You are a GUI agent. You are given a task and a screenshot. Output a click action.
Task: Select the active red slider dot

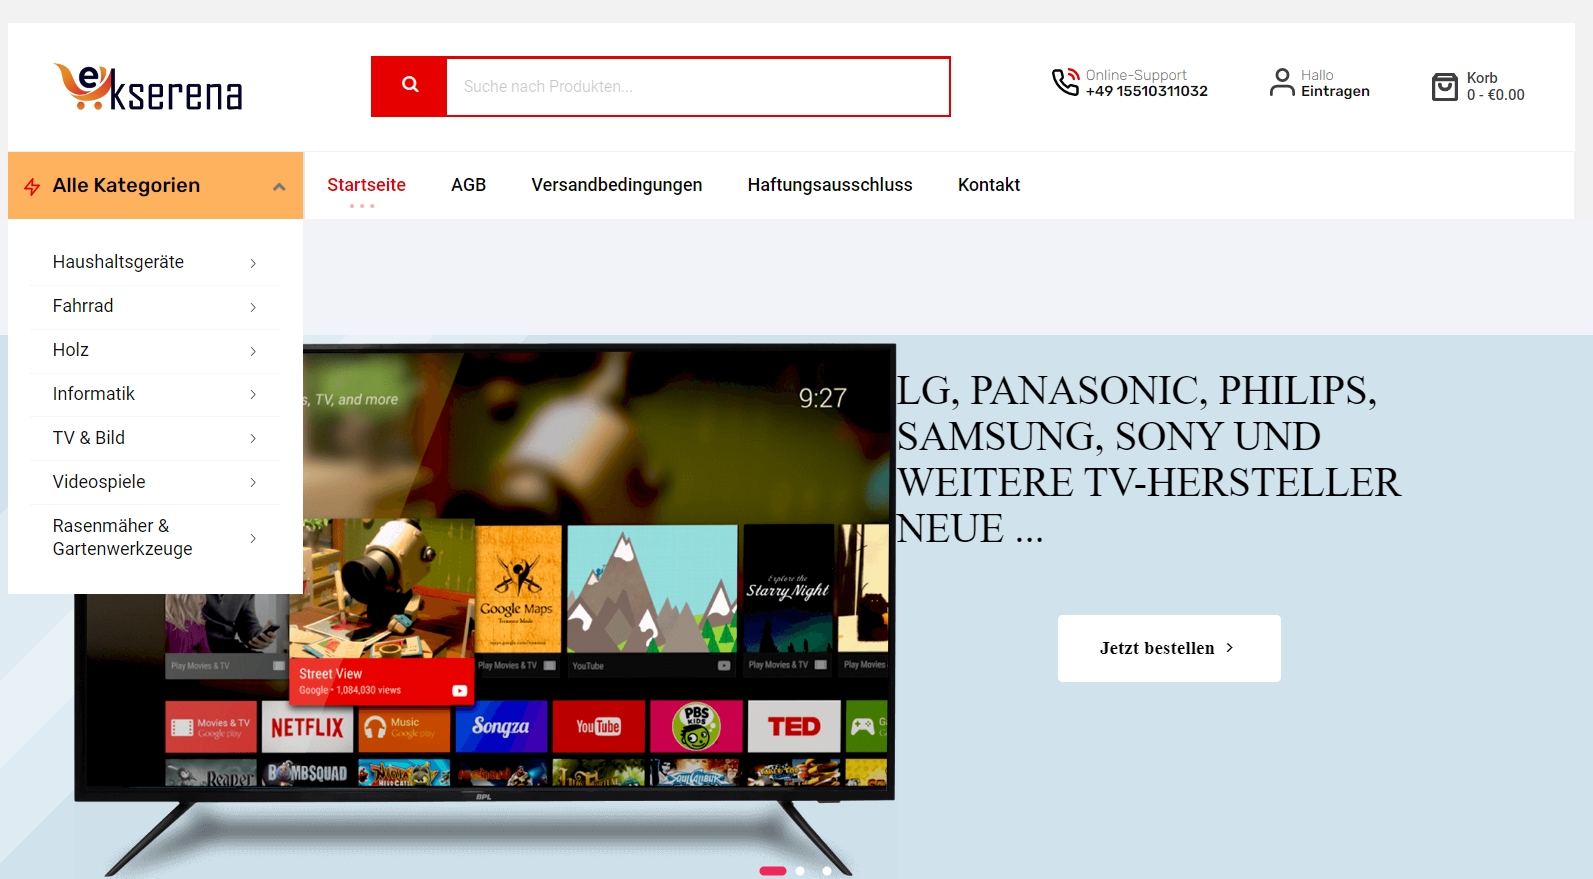(773, 871)
